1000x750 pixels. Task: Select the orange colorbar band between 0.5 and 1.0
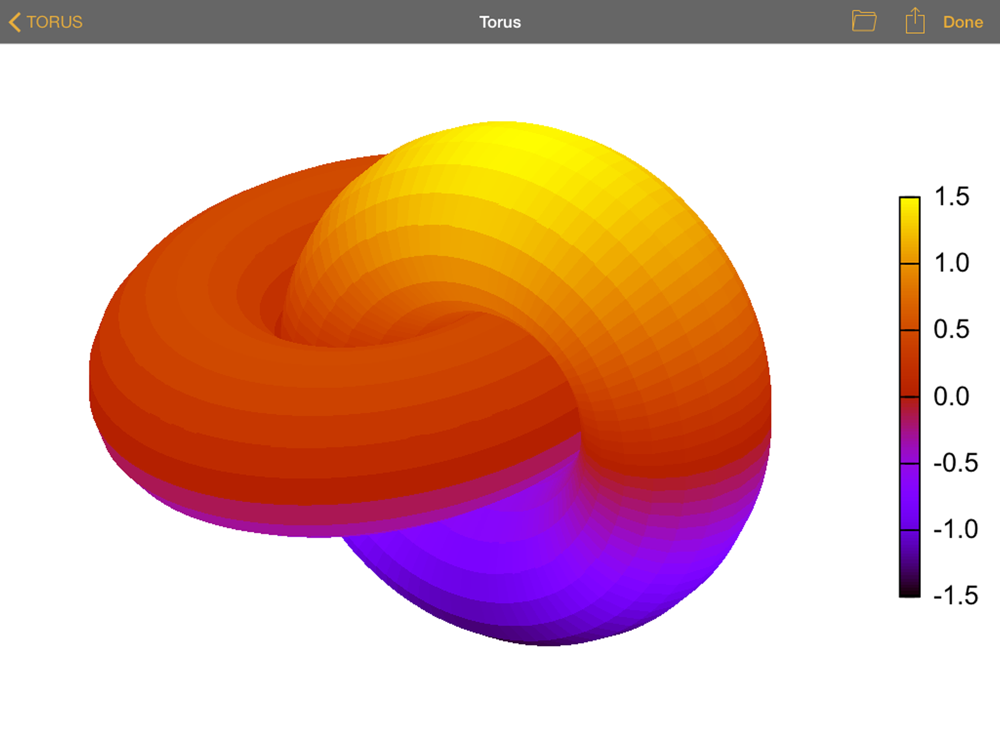[909, 296]
